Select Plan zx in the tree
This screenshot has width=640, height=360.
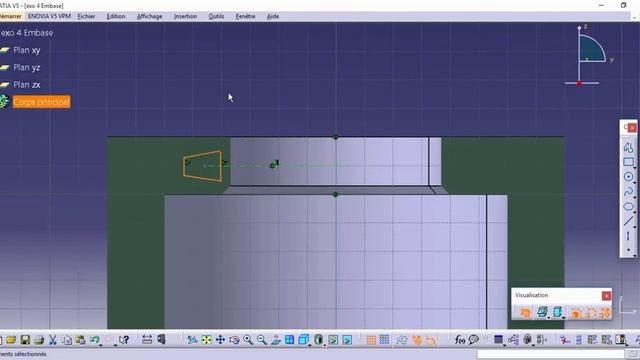coord(27,84)
